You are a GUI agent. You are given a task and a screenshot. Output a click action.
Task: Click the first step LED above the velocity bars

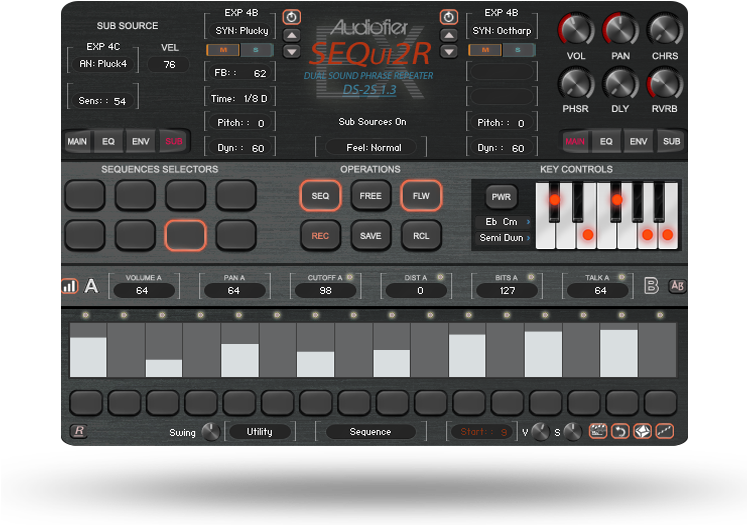click(86, 315)
